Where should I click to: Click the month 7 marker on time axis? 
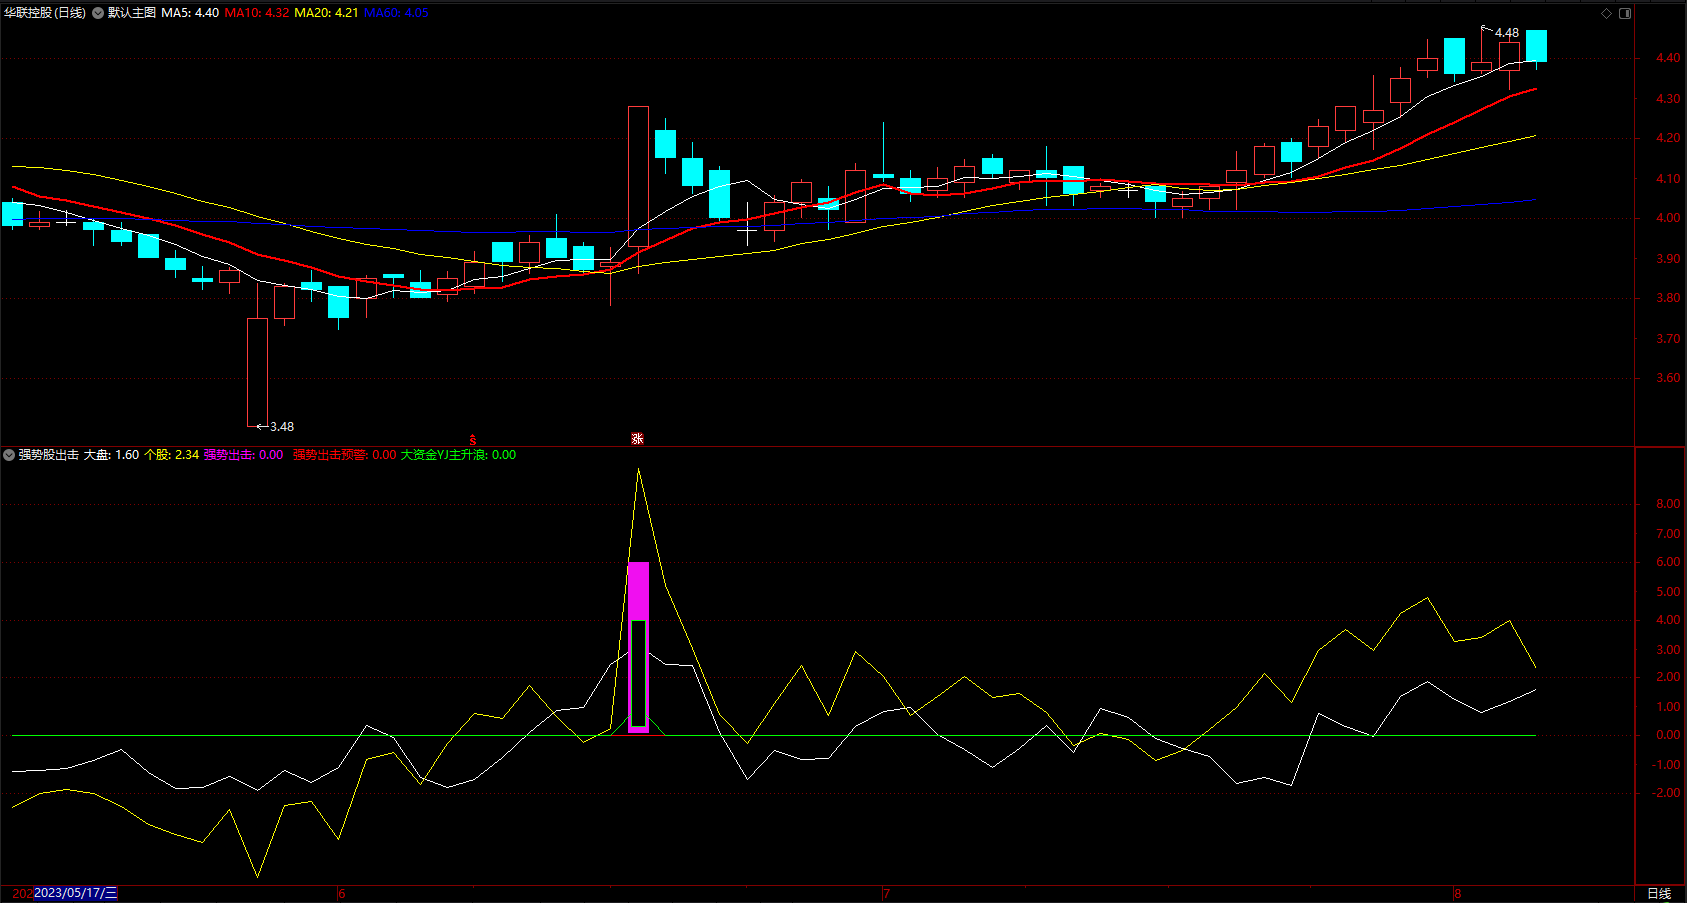(886, 893)
